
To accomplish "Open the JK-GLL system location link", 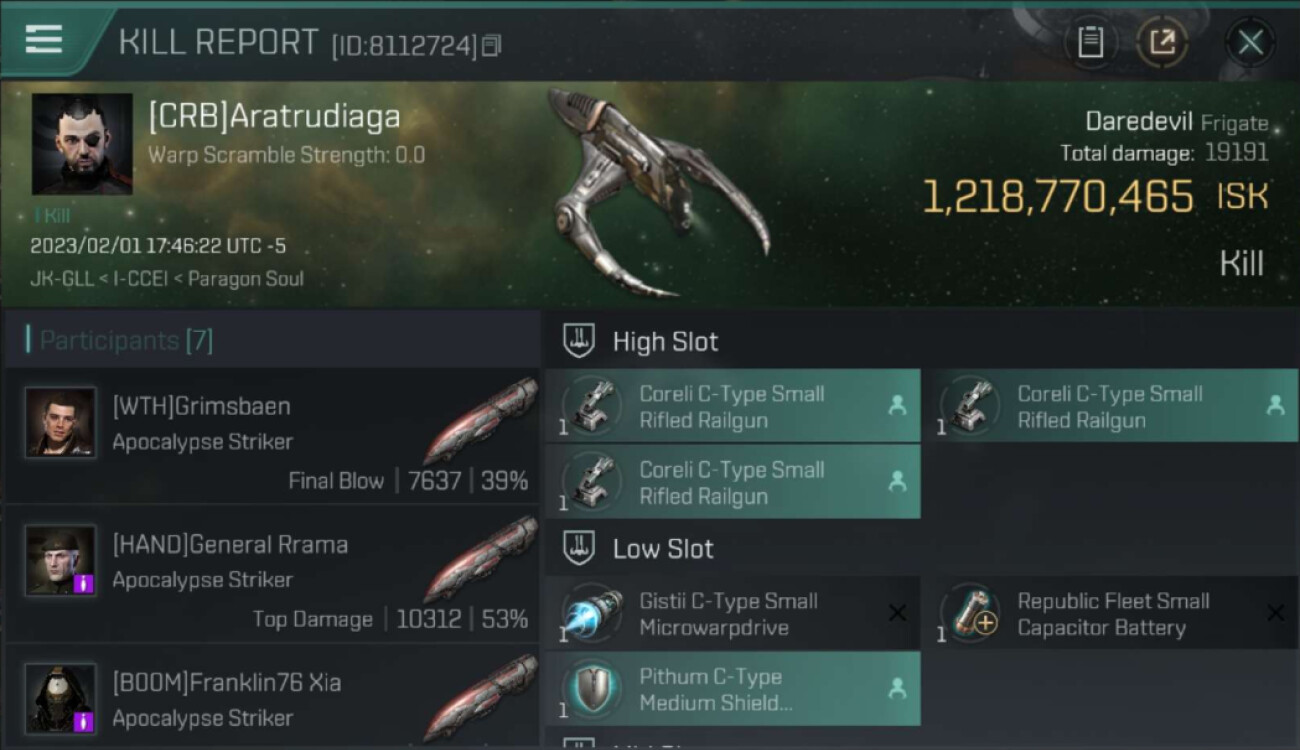I will (x=61, y=278).
